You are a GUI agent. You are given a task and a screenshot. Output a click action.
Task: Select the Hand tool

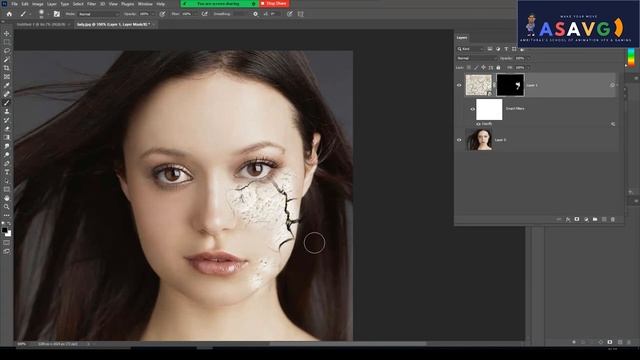click(x=7, y=198)
